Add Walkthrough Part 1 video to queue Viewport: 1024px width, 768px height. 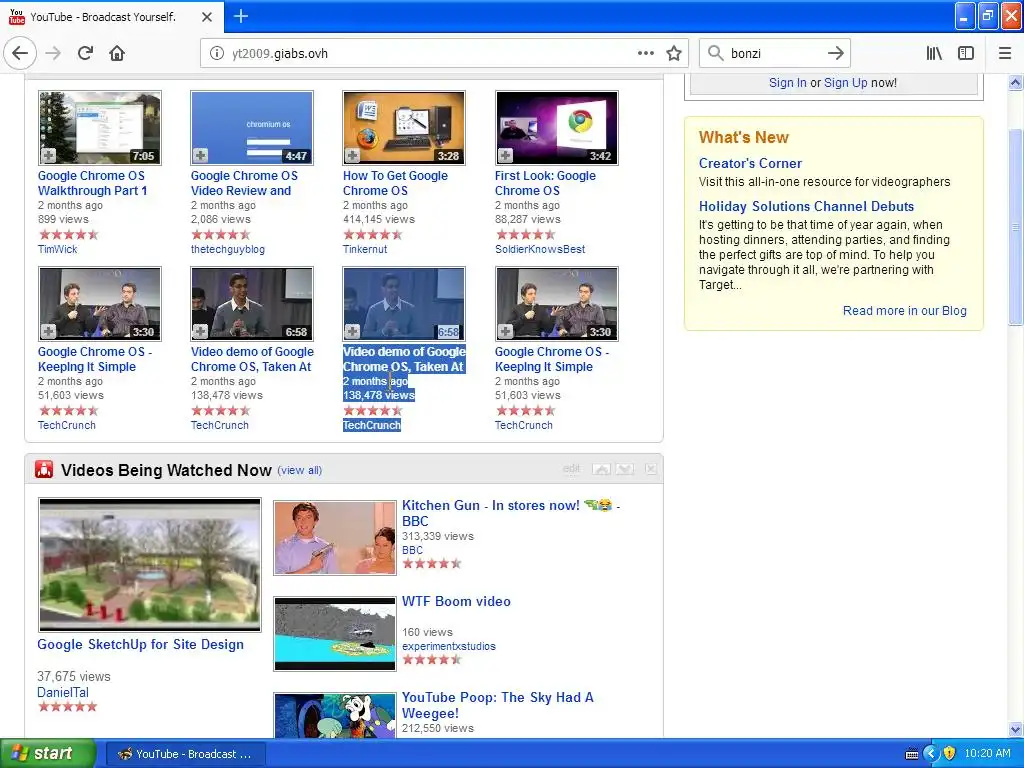pos(48,155)
